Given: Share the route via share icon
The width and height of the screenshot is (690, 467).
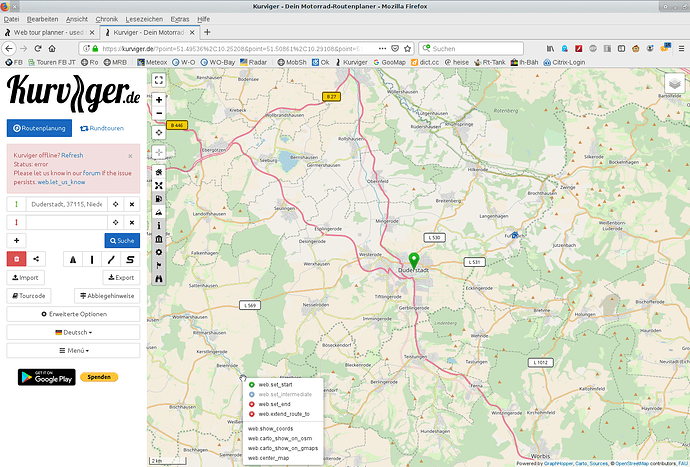Looking at the screenshot, I should click(x=36, y=259).
